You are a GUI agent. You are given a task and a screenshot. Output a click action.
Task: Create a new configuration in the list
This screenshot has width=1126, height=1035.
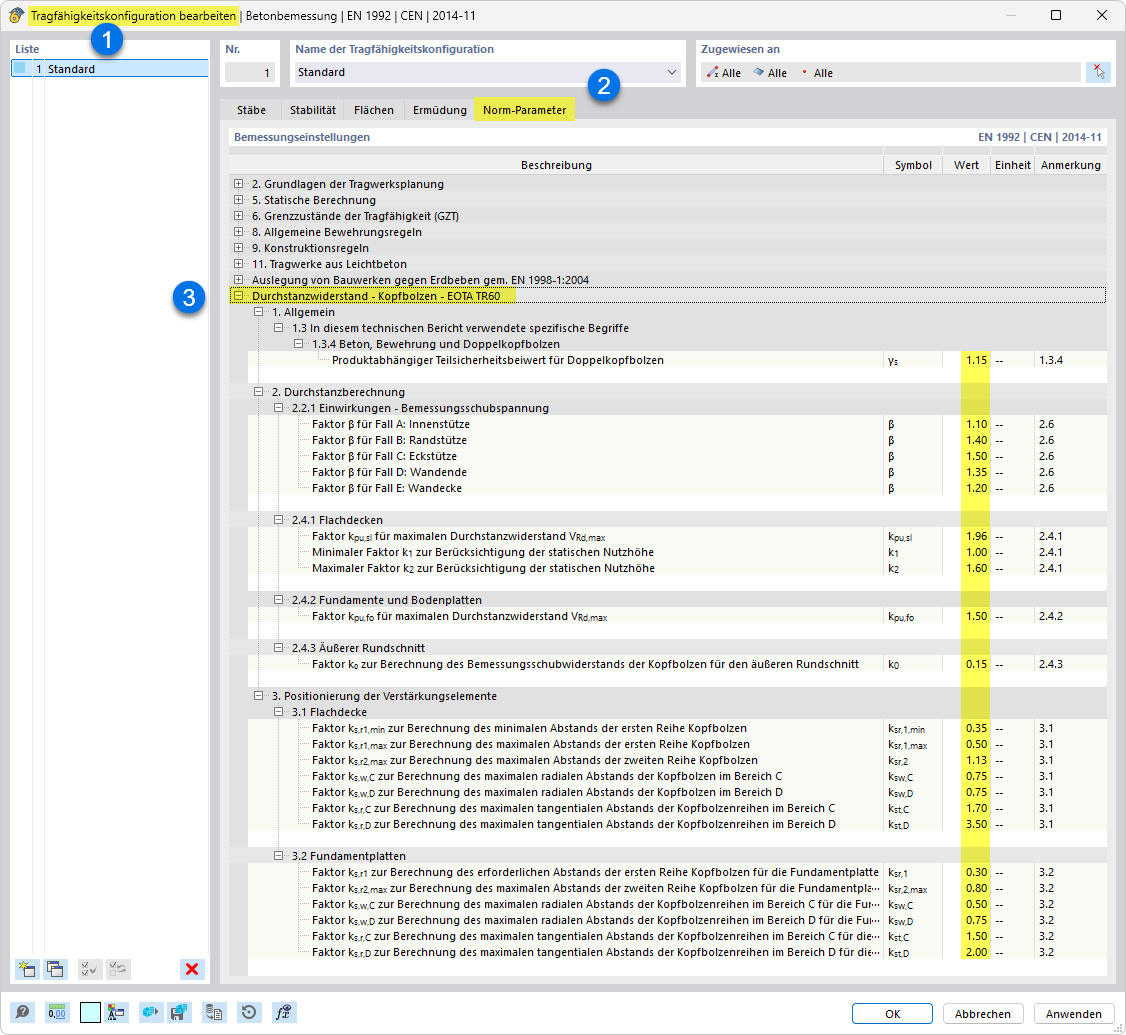(27, 969)
